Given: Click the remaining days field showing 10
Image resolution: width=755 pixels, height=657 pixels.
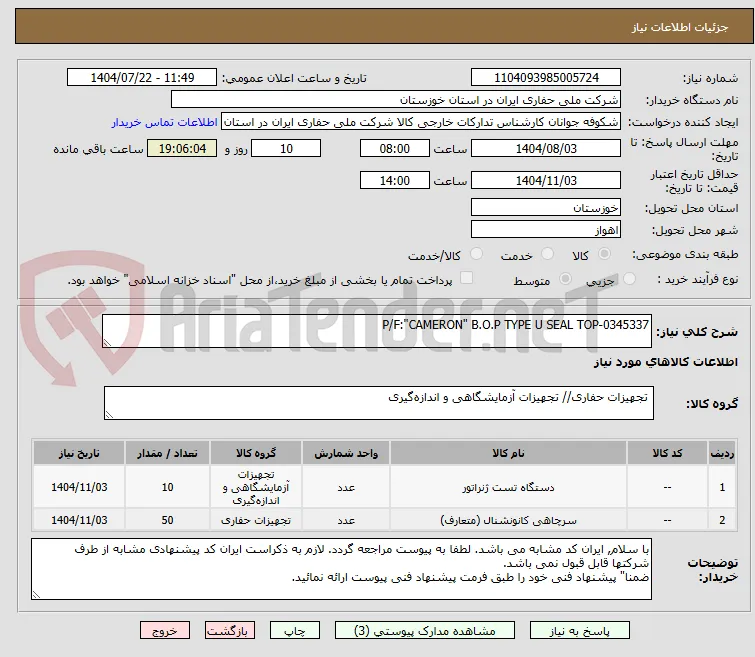Looking at the screenshot, I should point(286,148).
